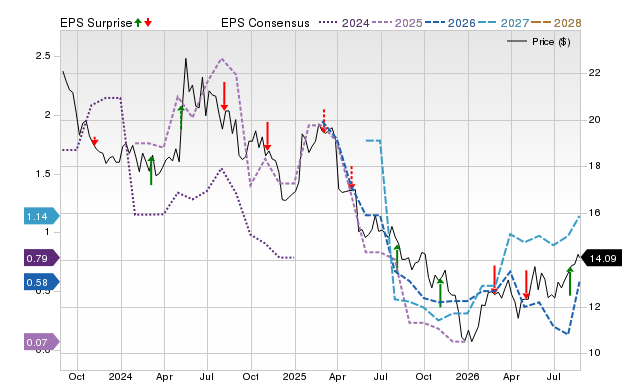
Task: Click the red surprise arrow in August 2024
Action: pyautogui.click(x=224, y=96)
